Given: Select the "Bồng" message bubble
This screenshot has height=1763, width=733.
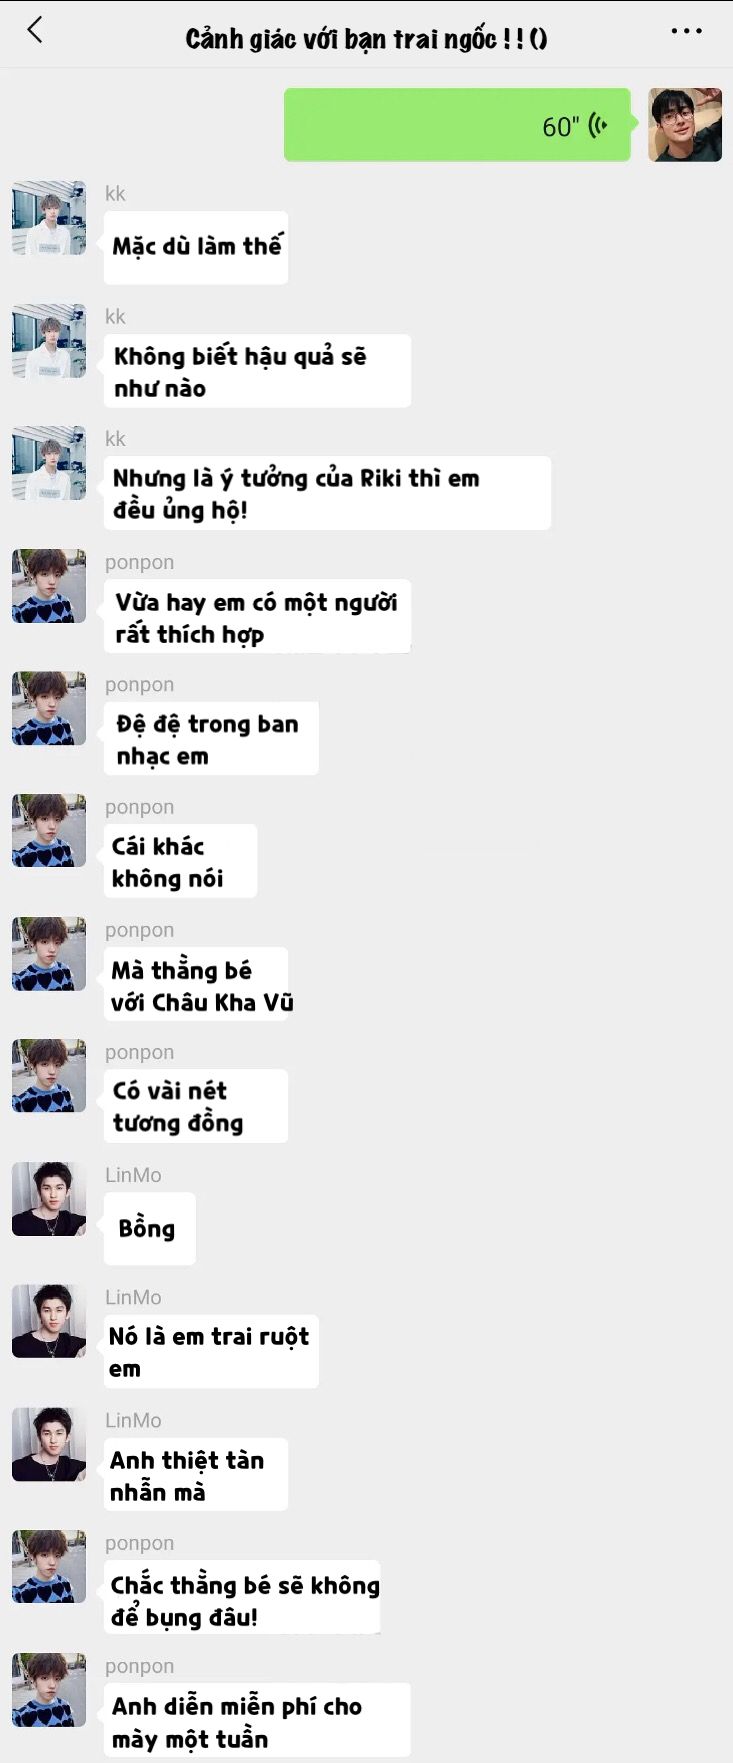Looking at the screenshot, I should pos(150,1229).
